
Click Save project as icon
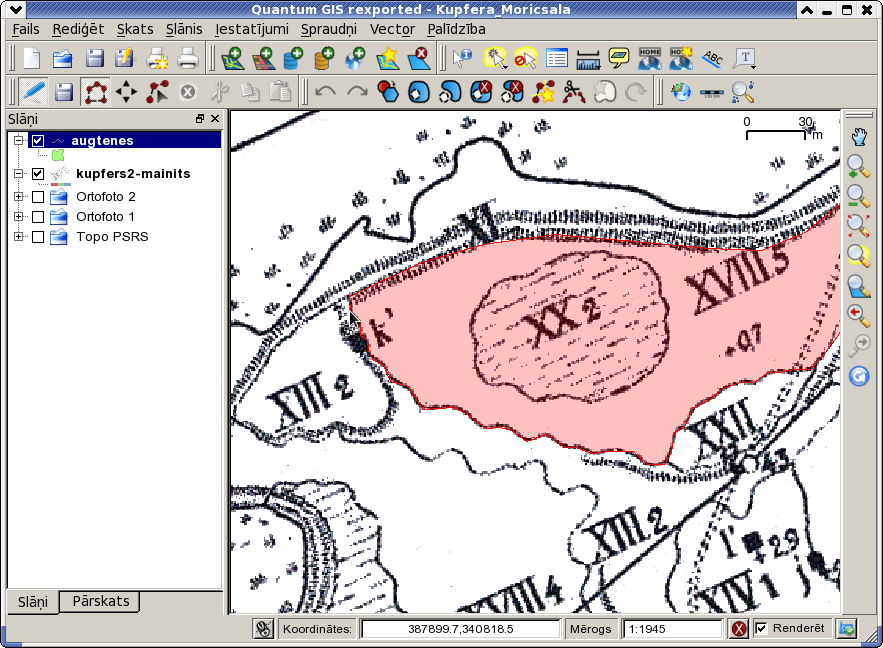[x=124, y=58]
